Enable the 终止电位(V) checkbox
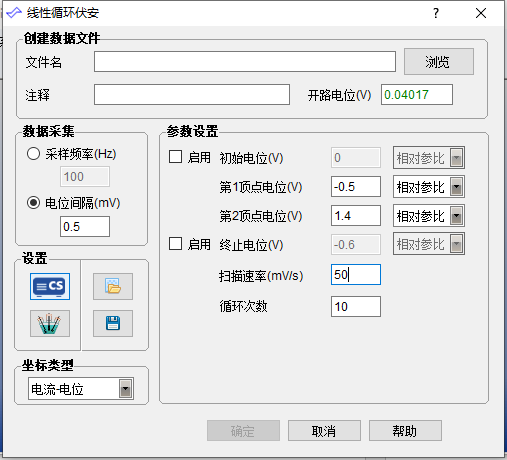The image size is (507, 460). pyautogui.click(x=175, y=244)
